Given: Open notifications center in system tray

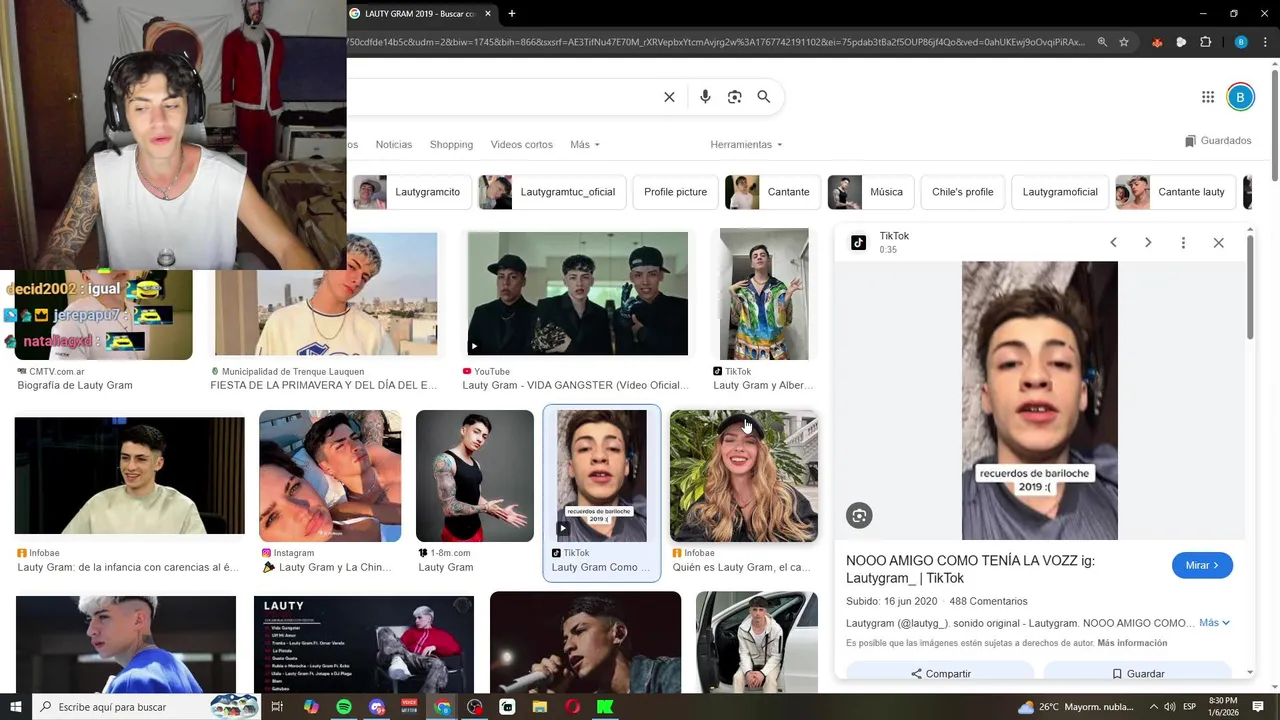Looking at the screenshot, I should point(1258,707).
